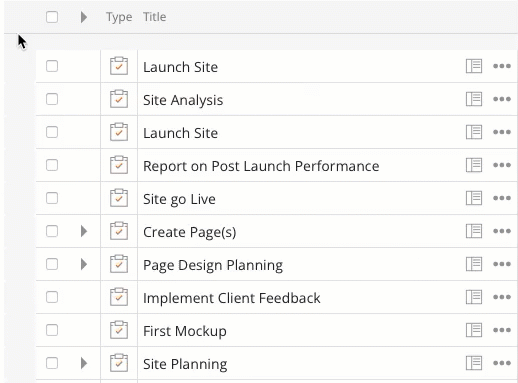
Task: Click task type icon for First Mockup
Action: coord(119,330)
